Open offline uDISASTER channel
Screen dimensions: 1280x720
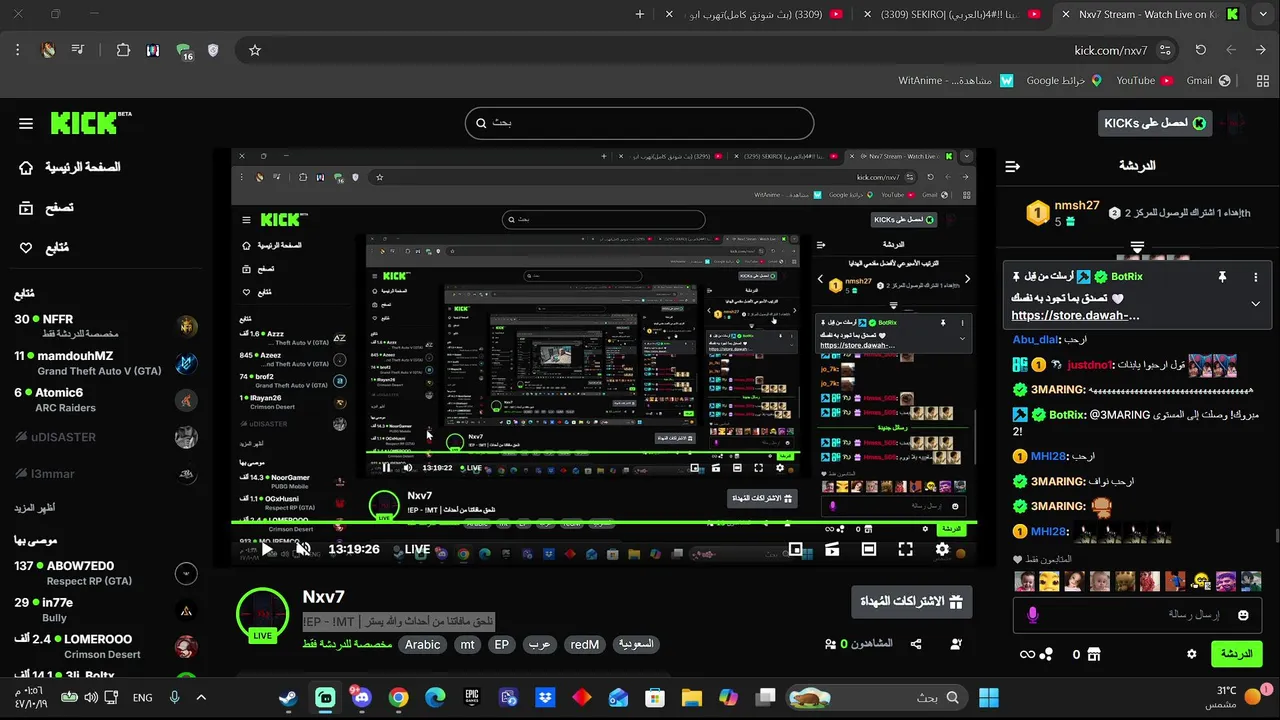[105, 437]
